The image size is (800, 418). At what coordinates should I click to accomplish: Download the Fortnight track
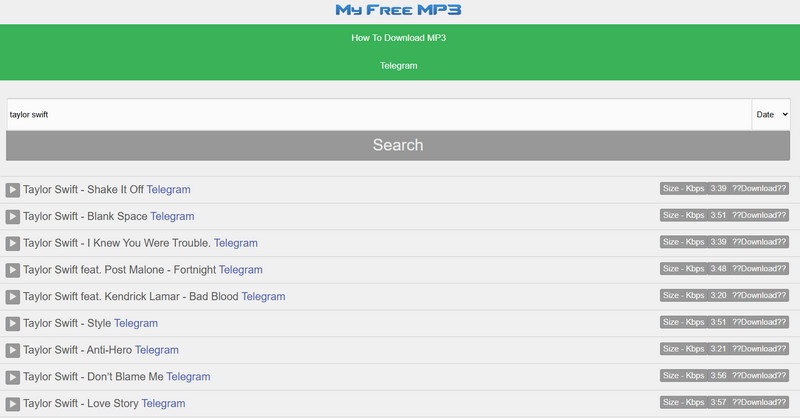click(759, 268)
